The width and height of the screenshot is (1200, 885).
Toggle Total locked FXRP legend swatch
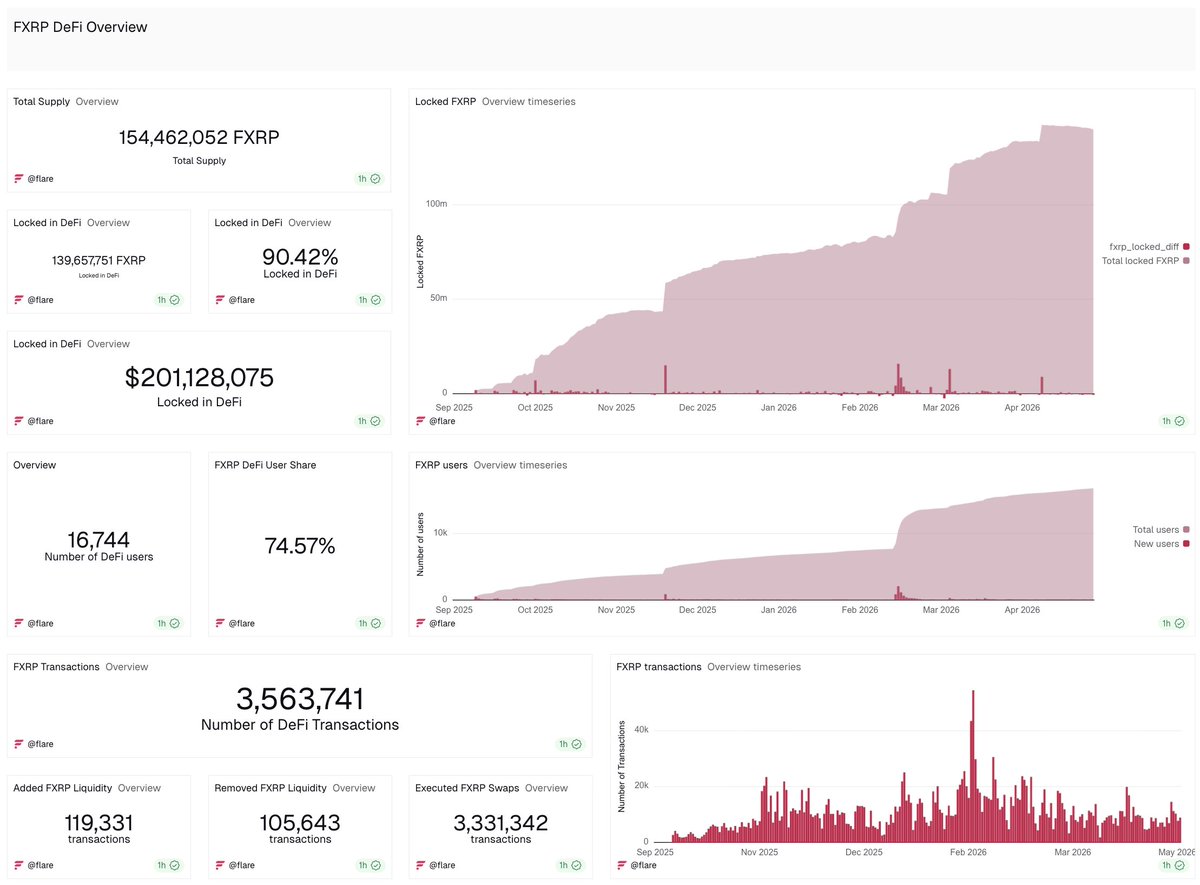[x=1186, y=260]
